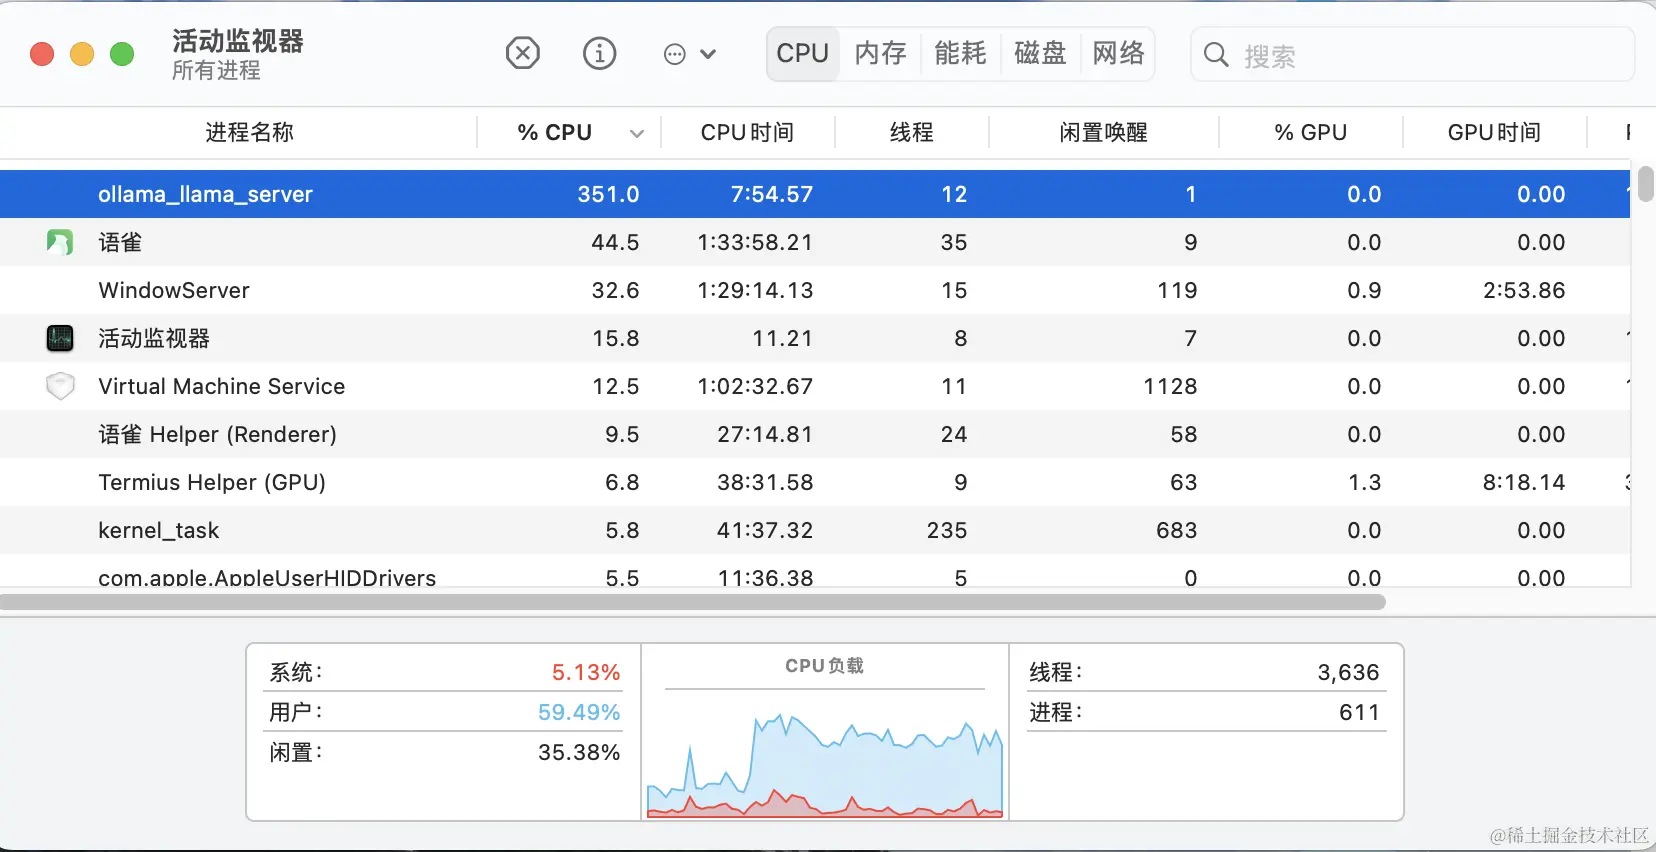This screenshot has height=852, width=1656.
Task: Click CPU time 1:33:58.21 for 语雀
Action: click(x=755, y=242)
